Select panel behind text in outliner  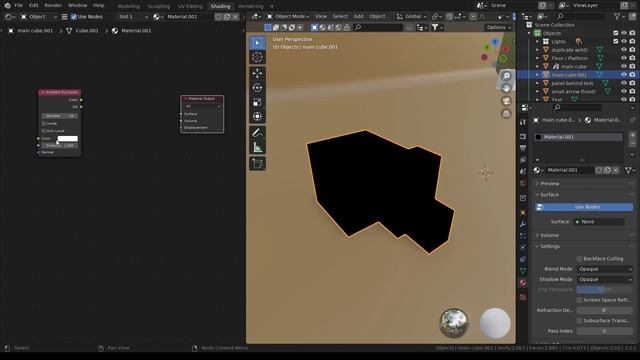coord(572,83)
